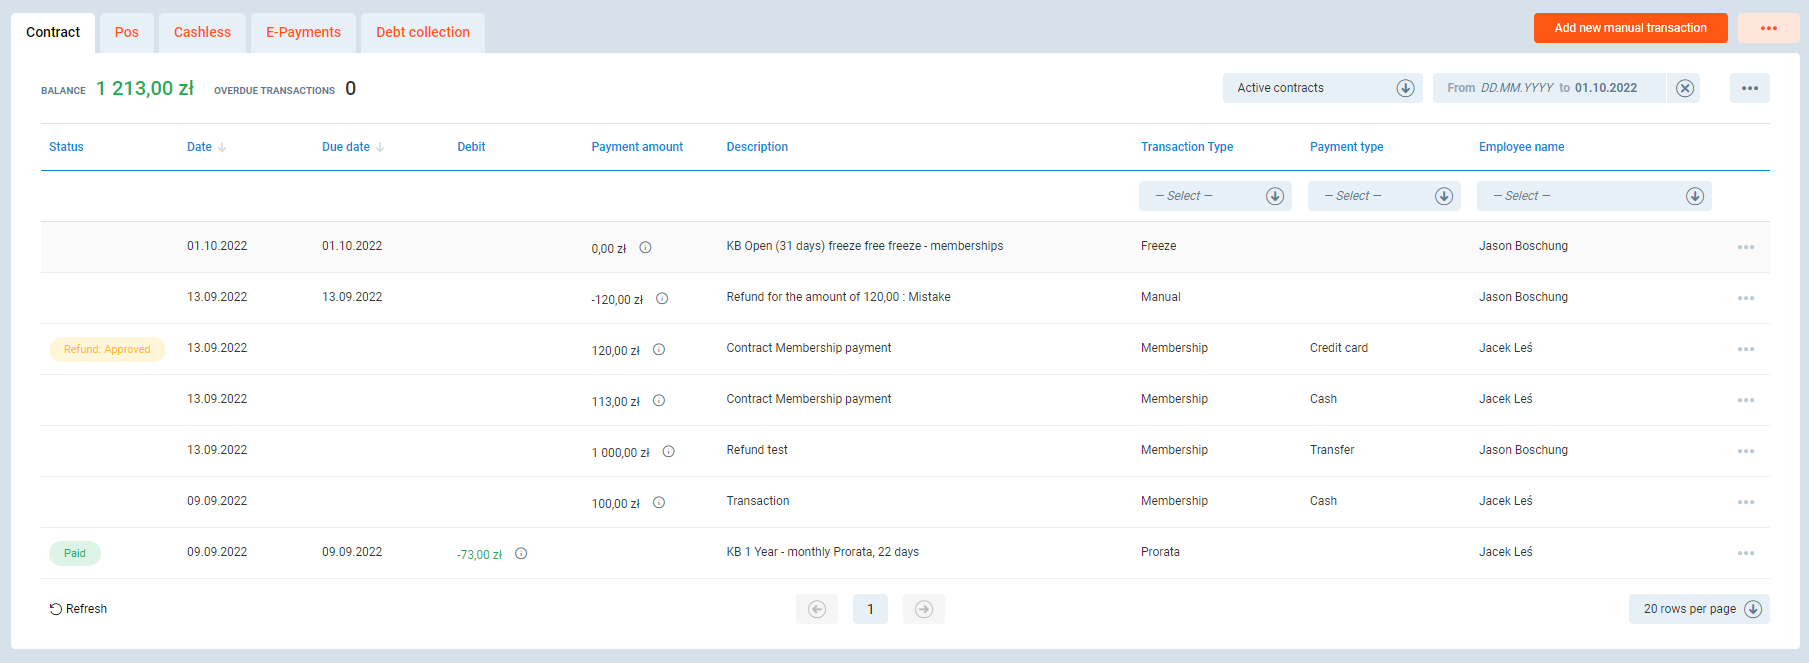The width and height of the screenshot is (1809, 663).
Task: Click Add new manual transaction button
Action: 1630,28
